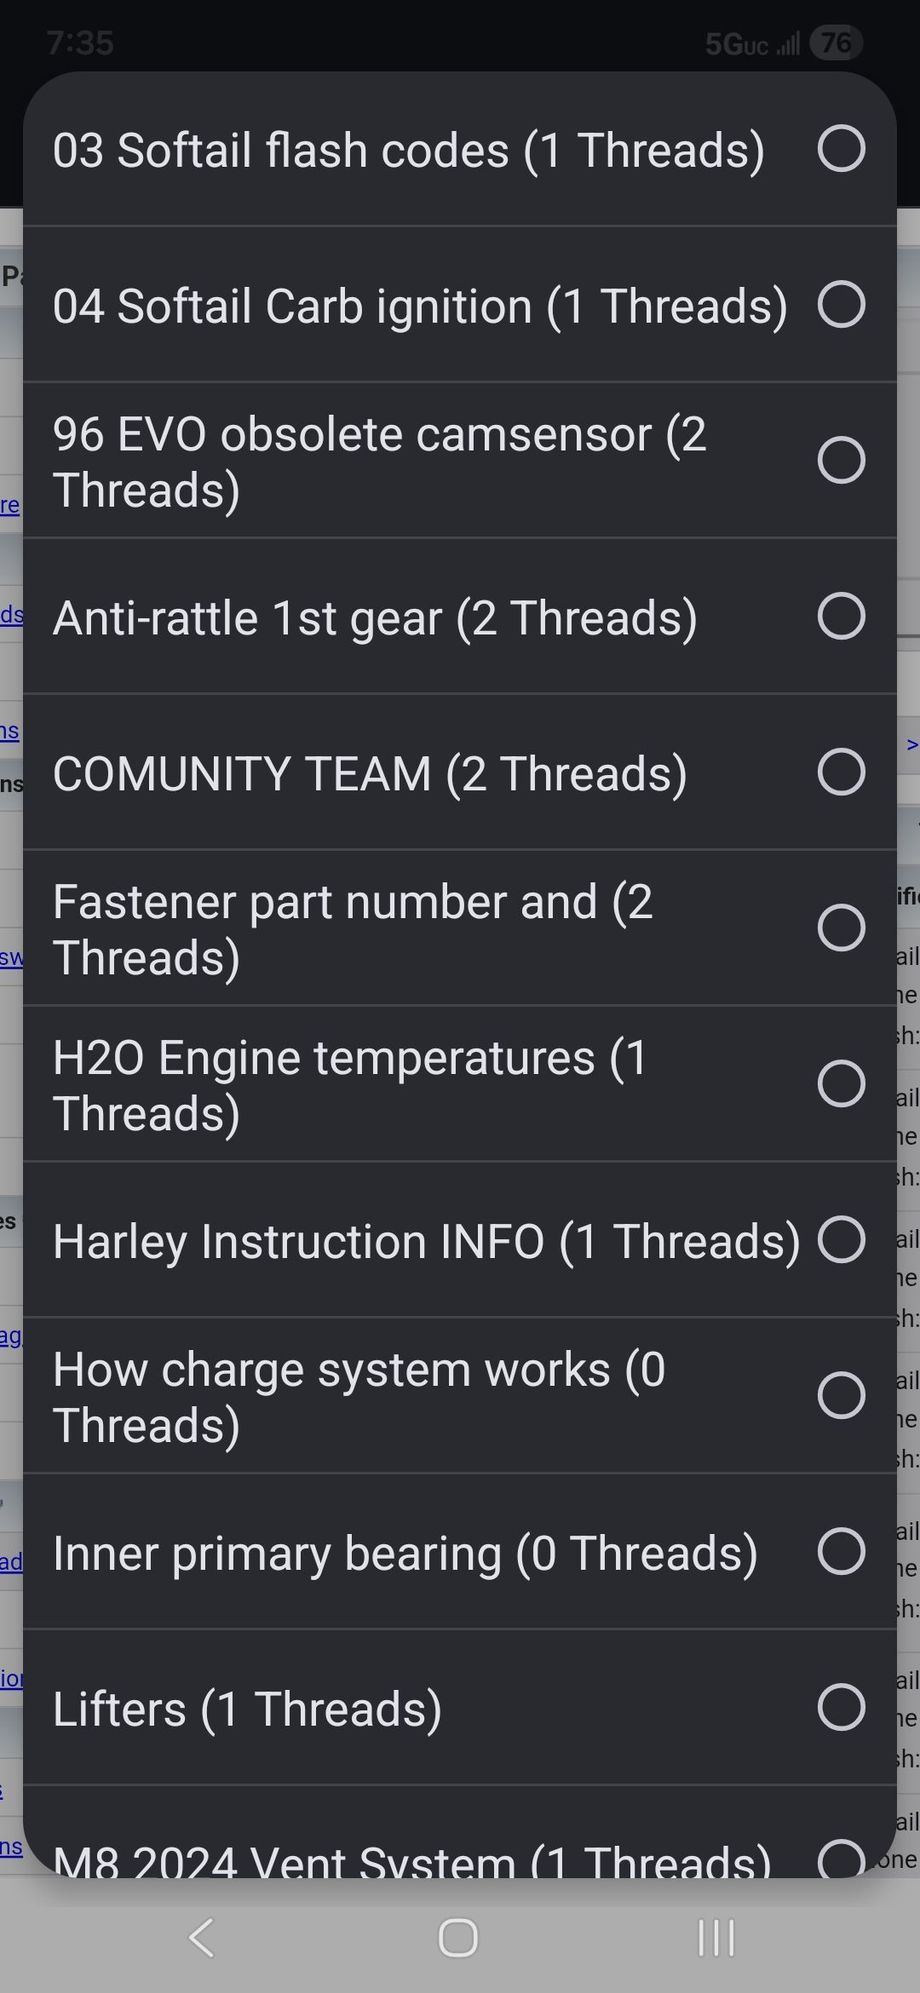Viewport: 920px width, 1993px height.
Task: Select the M8 2024 Vent System radio button
Action: click(841, 1858)
